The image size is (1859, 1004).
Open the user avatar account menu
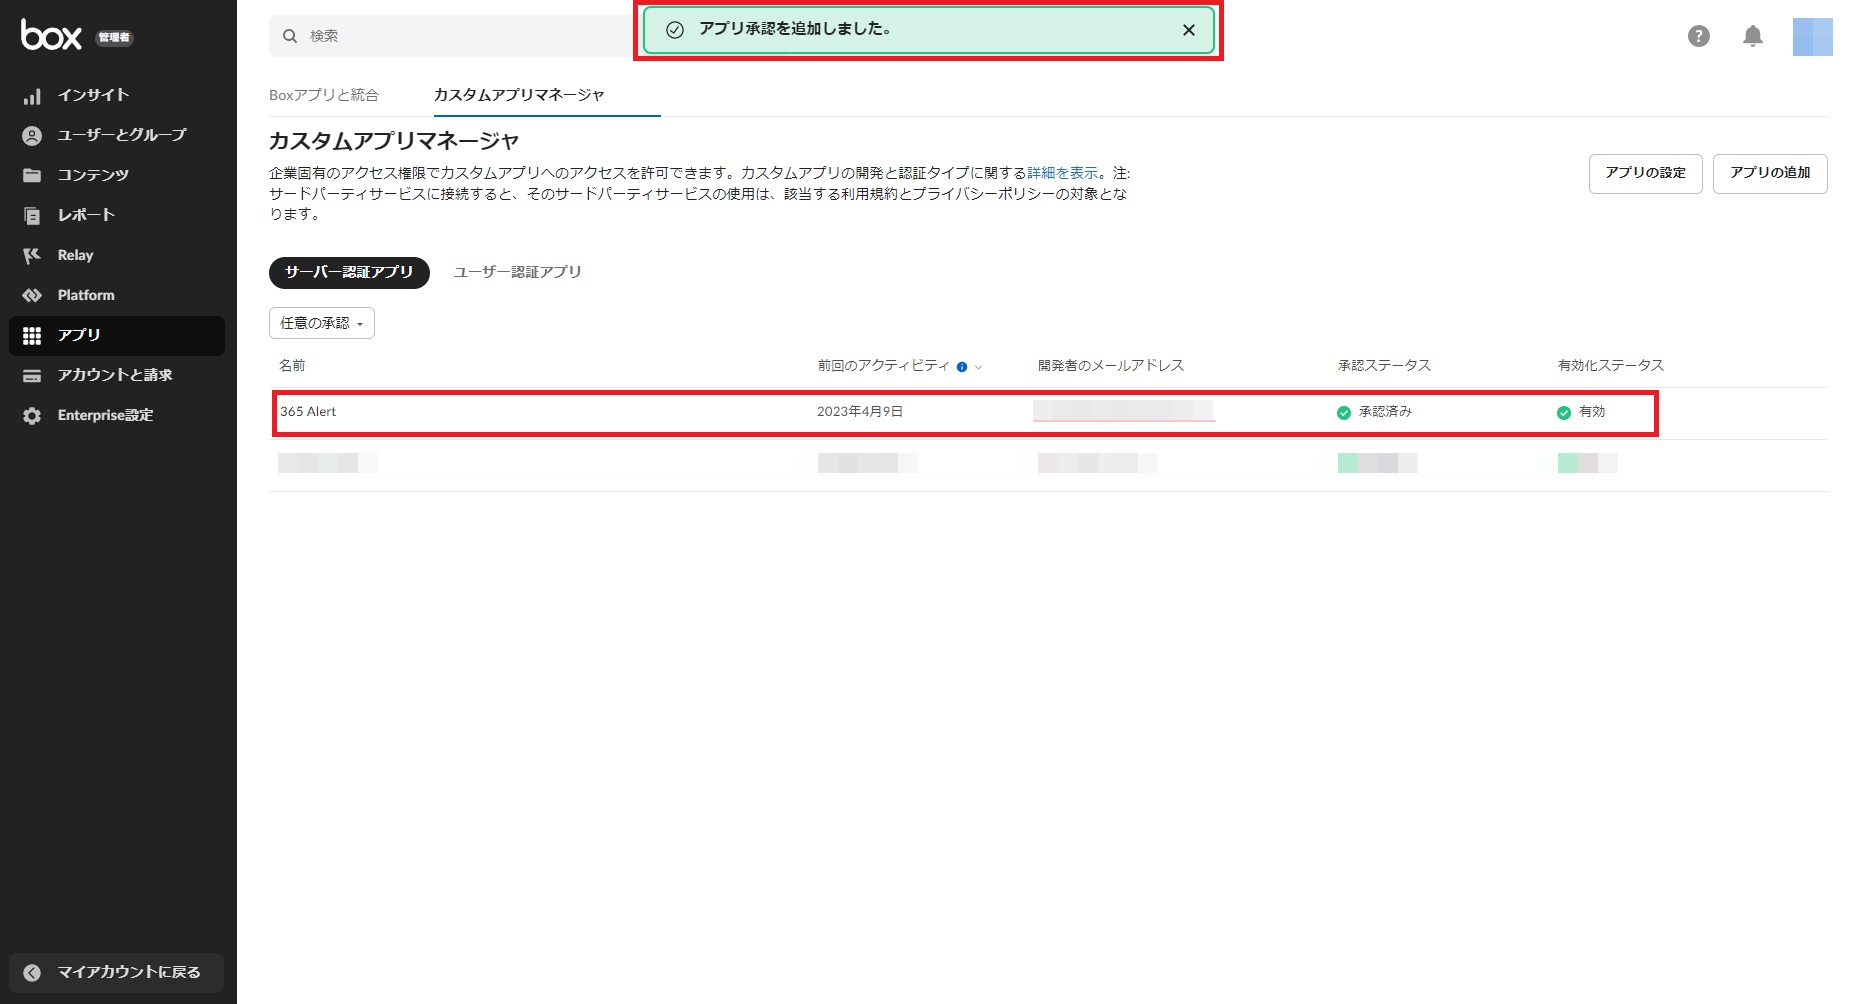[x=1811, y=37]
